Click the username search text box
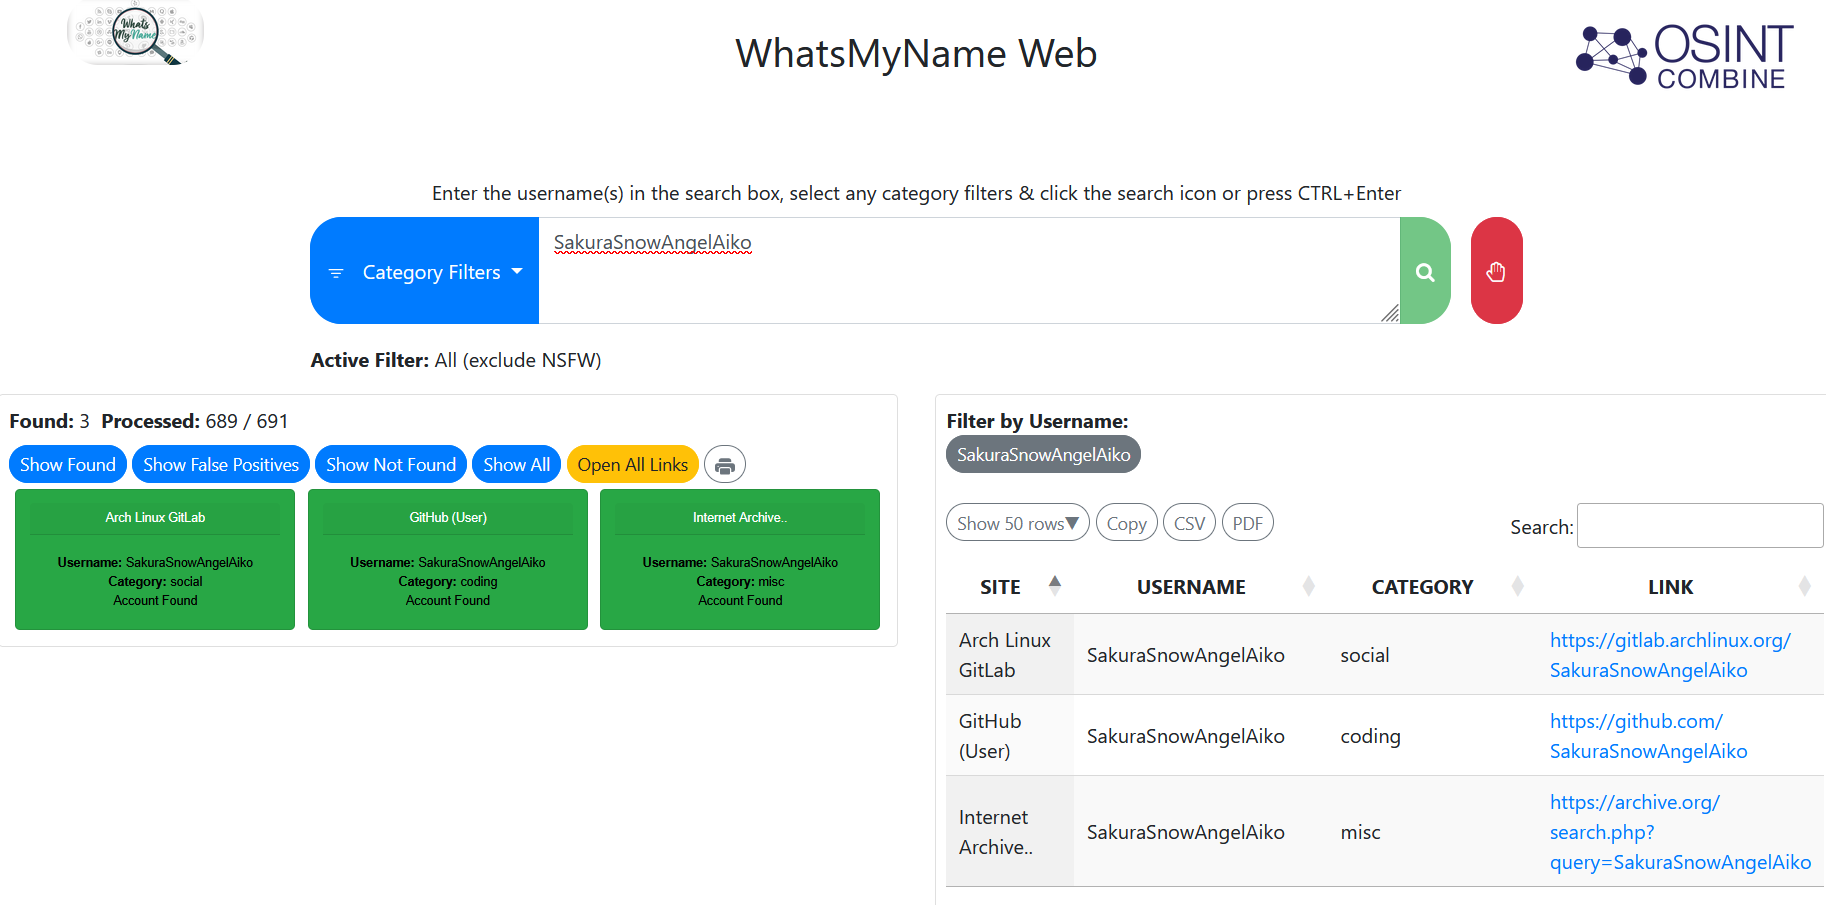1826x905 pixels. [x=969, y=271]
